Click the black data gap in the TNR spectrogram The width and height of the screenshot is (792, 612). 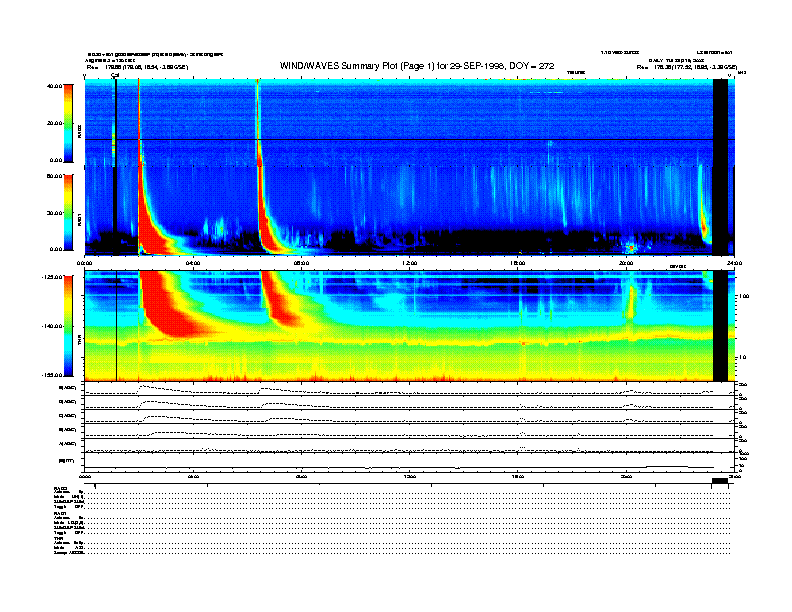720,326
